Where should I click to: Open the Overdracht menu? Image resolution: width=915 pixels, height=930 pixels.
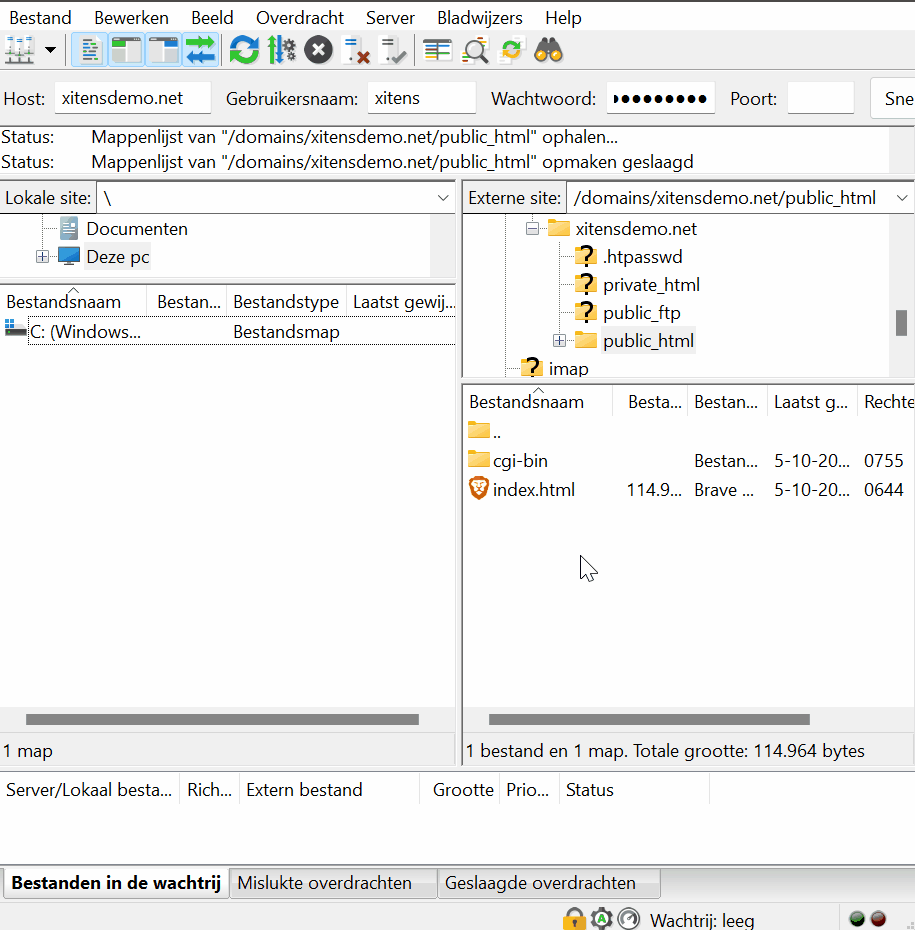(299, 18)
